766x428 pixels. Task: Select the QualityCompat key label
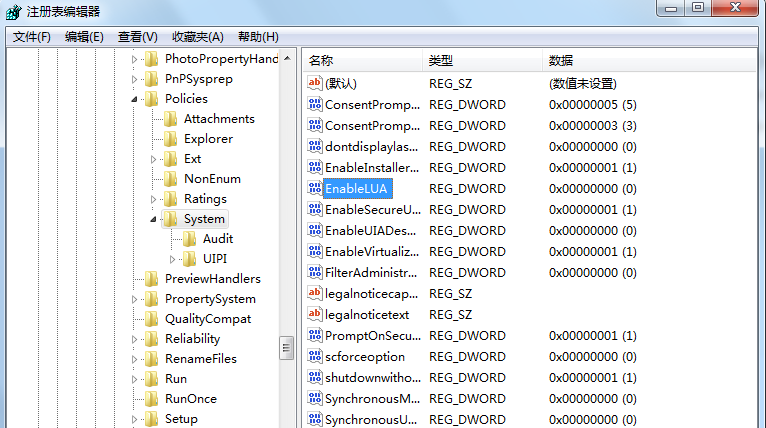pyautogui.click(x=208, y=319)
